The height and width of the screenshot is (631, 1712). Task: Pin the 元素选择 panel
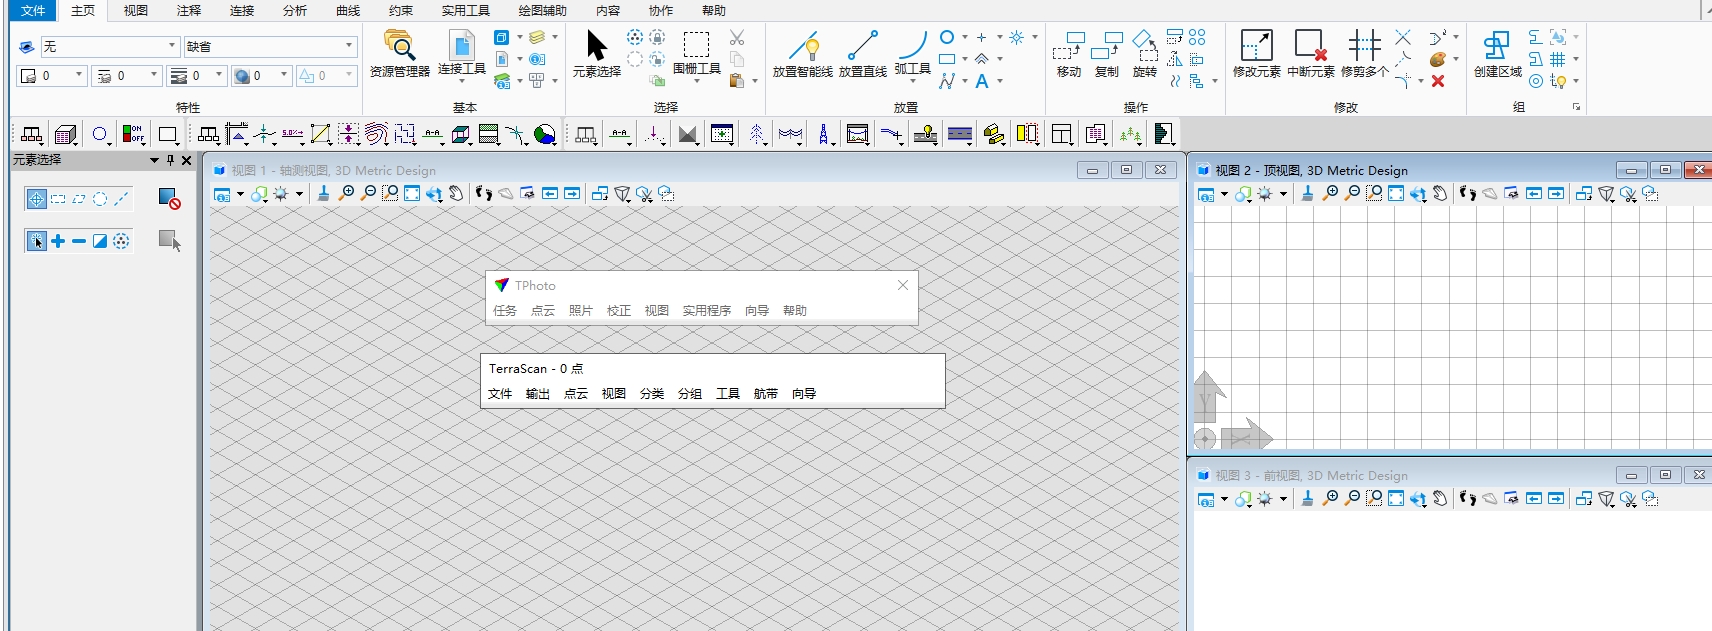click(170, 160)
